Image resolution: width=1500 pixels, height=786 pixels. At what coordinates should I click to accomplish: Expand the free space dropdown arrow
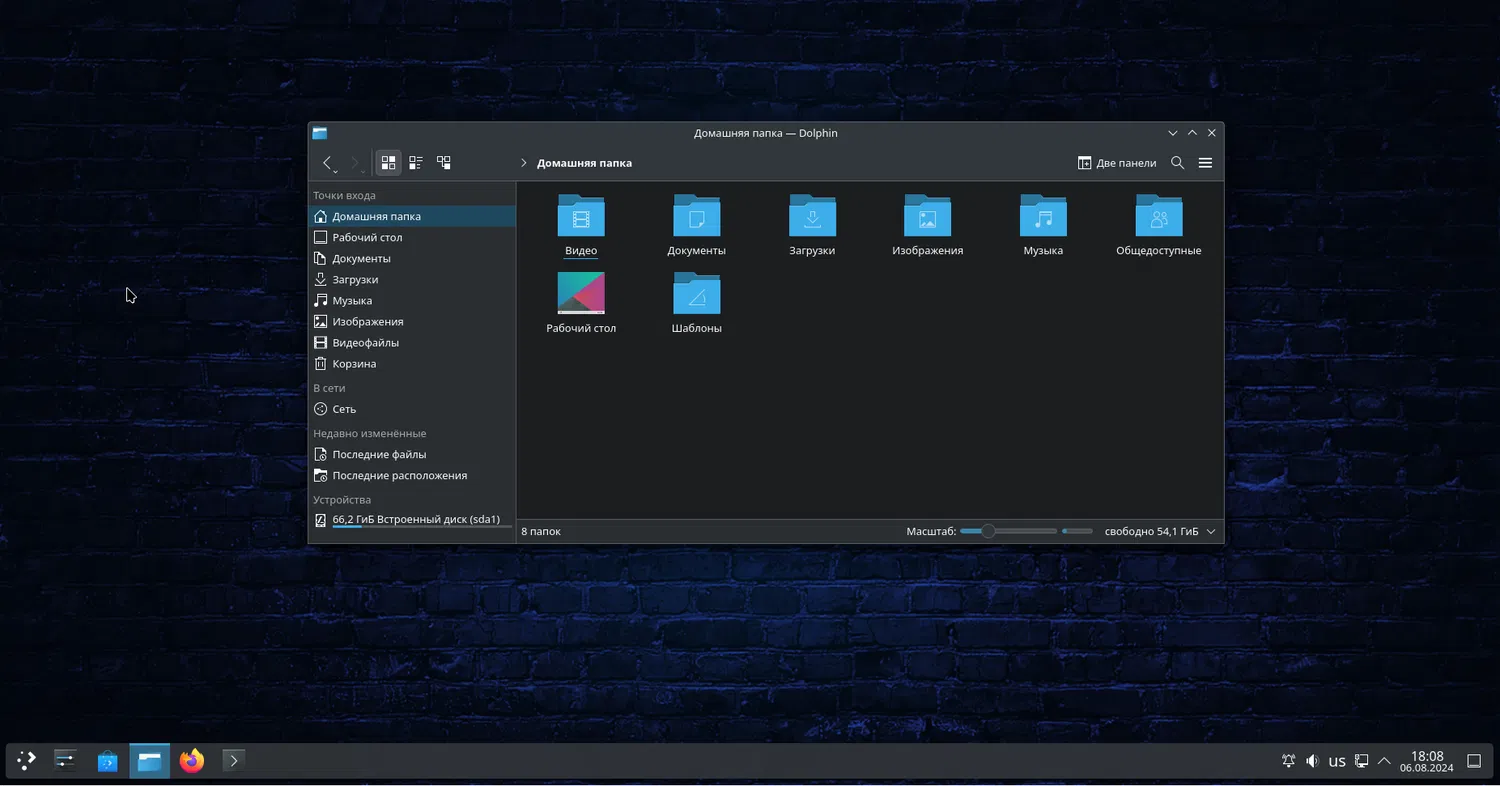point(1211,532)
